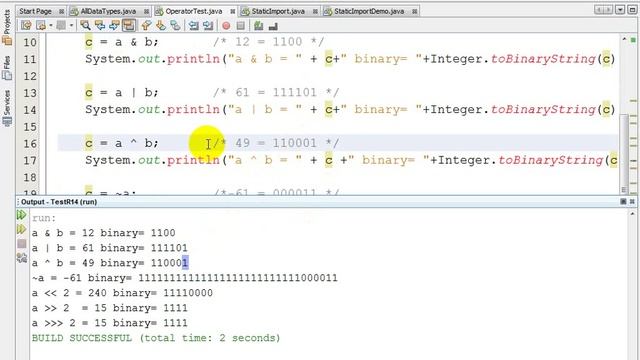Image resolution: width=640 pixels, height=360 pixels.
Task: Click line number 10 in the gutter
Action: tap(29, 42)
